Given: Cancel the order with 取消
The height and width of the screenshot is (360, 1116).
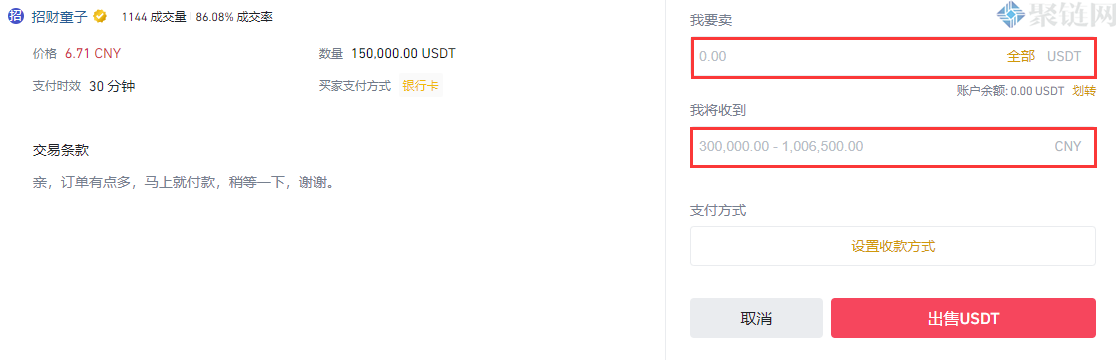Looking at the screenshot, I should click(756, 318).
